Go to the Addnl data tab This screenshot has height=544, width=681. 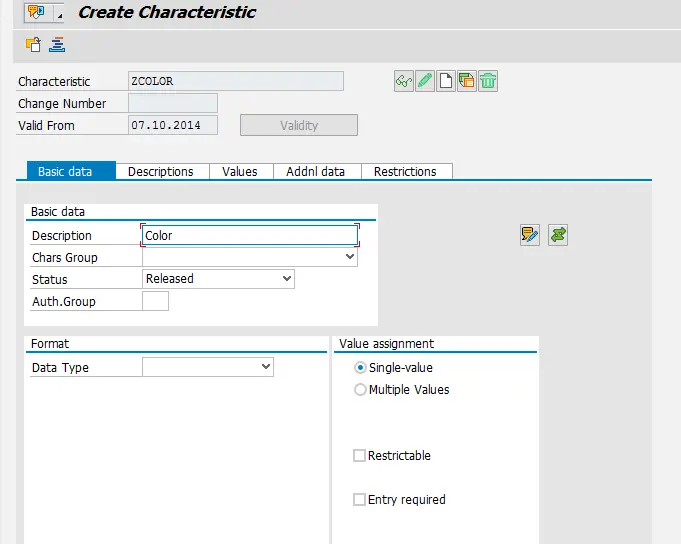[315, 171]
